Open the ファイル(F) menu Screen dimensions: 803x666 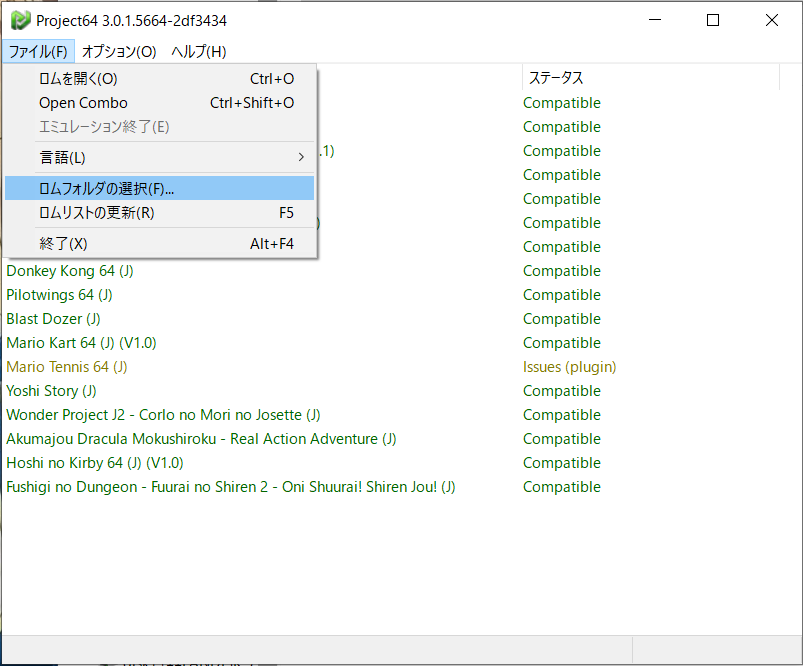click(38, 51)
